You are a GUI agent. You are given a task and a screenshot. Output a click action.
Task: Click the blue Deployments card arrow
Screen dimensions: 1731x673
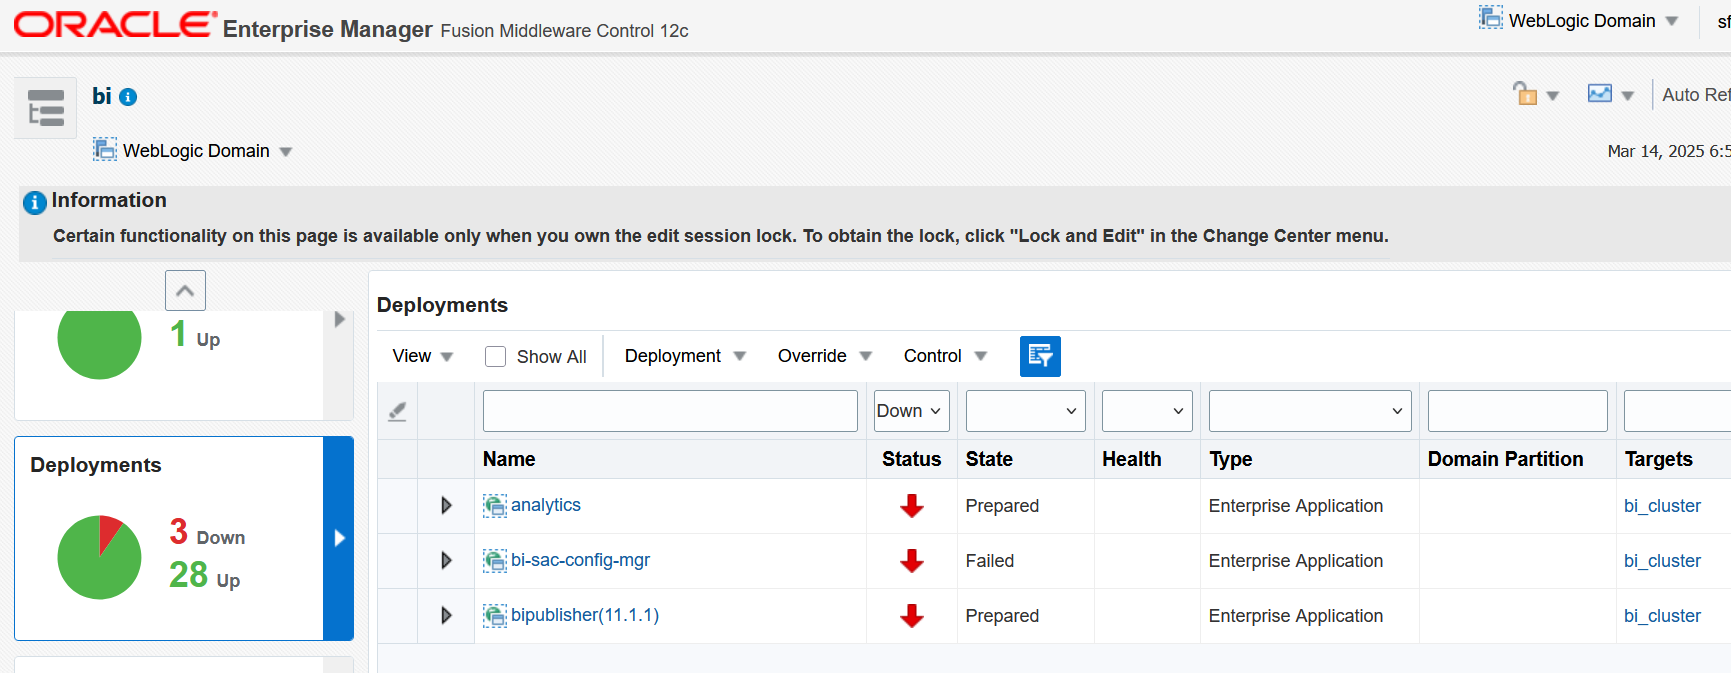click(339, 538)
